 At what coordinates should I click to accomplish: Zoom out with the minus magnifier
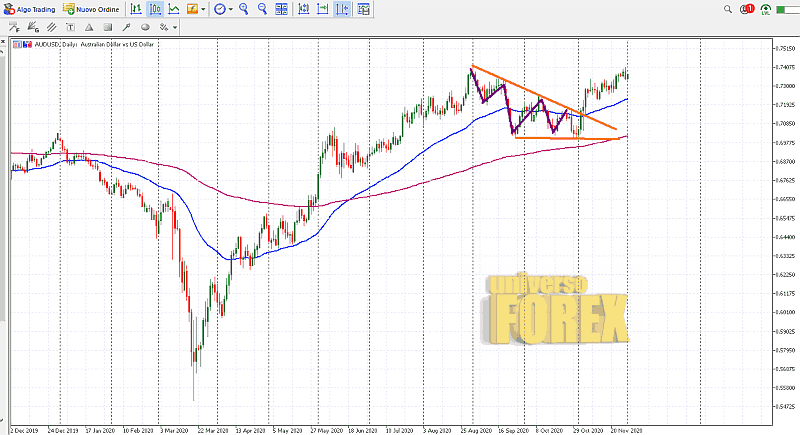coord(264,9)
